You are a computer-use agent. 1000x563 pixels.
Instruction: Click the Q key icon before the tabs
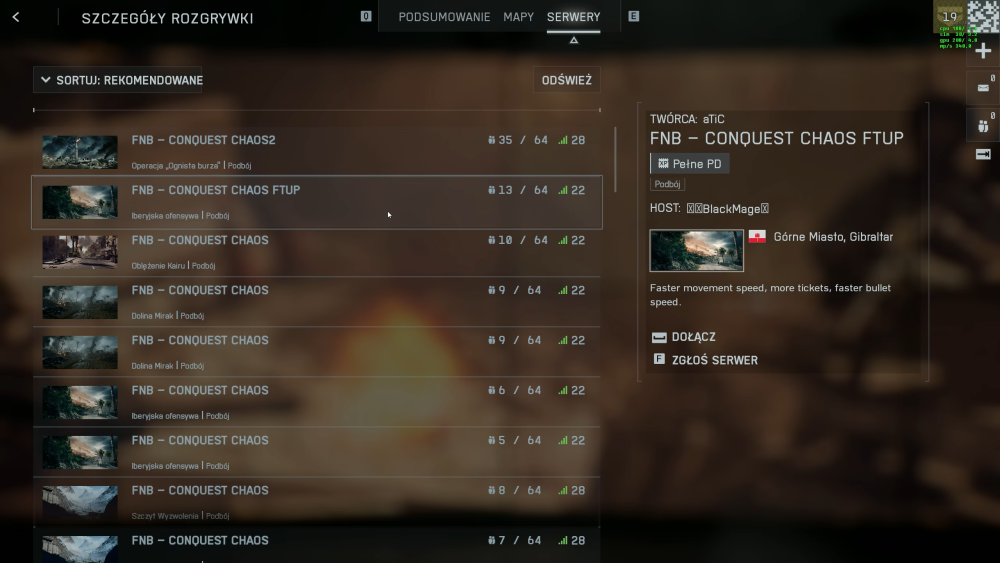coord(366,17)
